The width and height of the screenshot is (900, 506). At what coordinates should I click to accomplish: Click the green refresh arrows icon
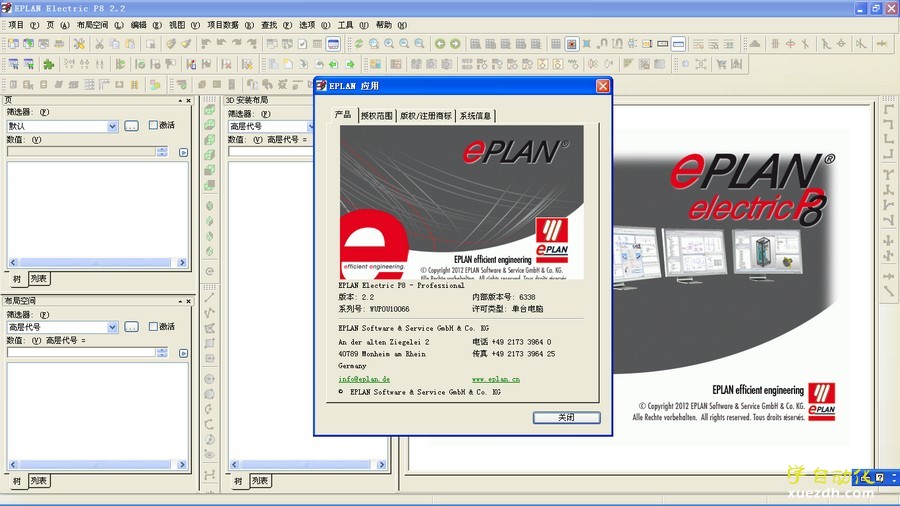tap(359, 44)
